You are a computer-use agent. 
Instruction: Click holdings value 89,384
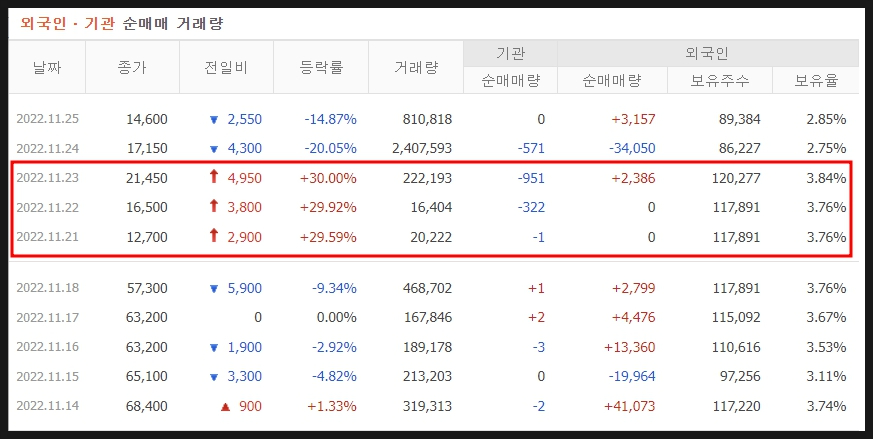740,119
